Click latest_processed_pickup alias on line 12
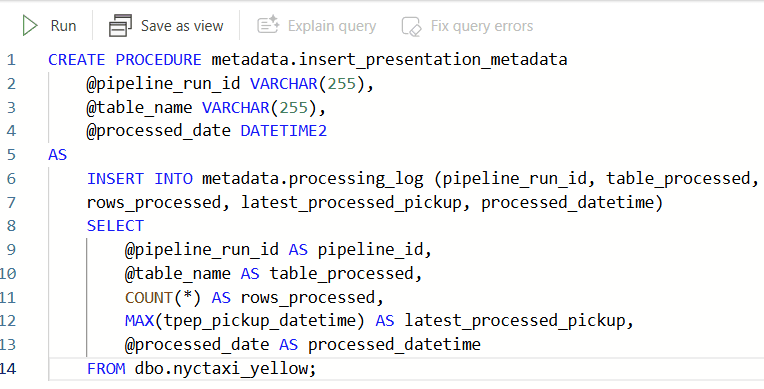Viewport: 764px width, 389px height. pos(515,321)
